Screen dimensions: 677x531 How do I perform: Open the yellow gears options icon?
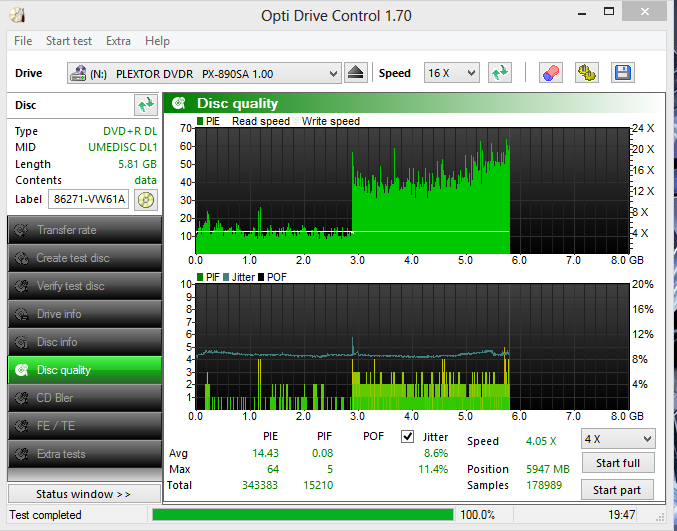coord(587,73)
